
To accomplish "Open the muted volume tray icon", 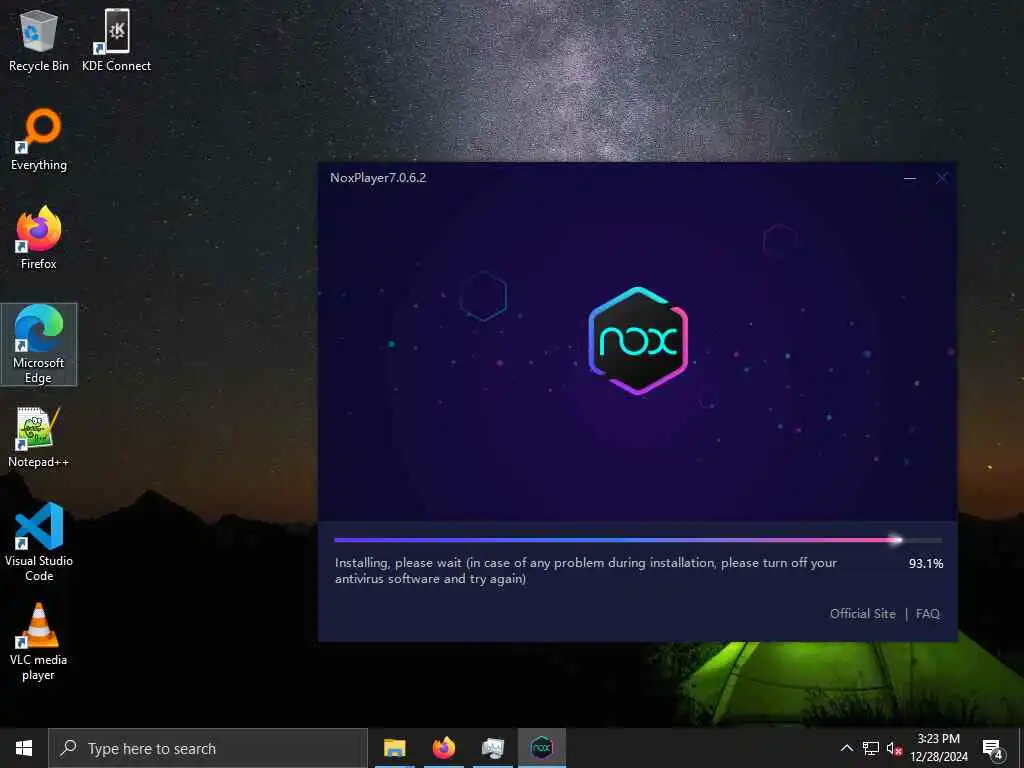I will [894, 748].
